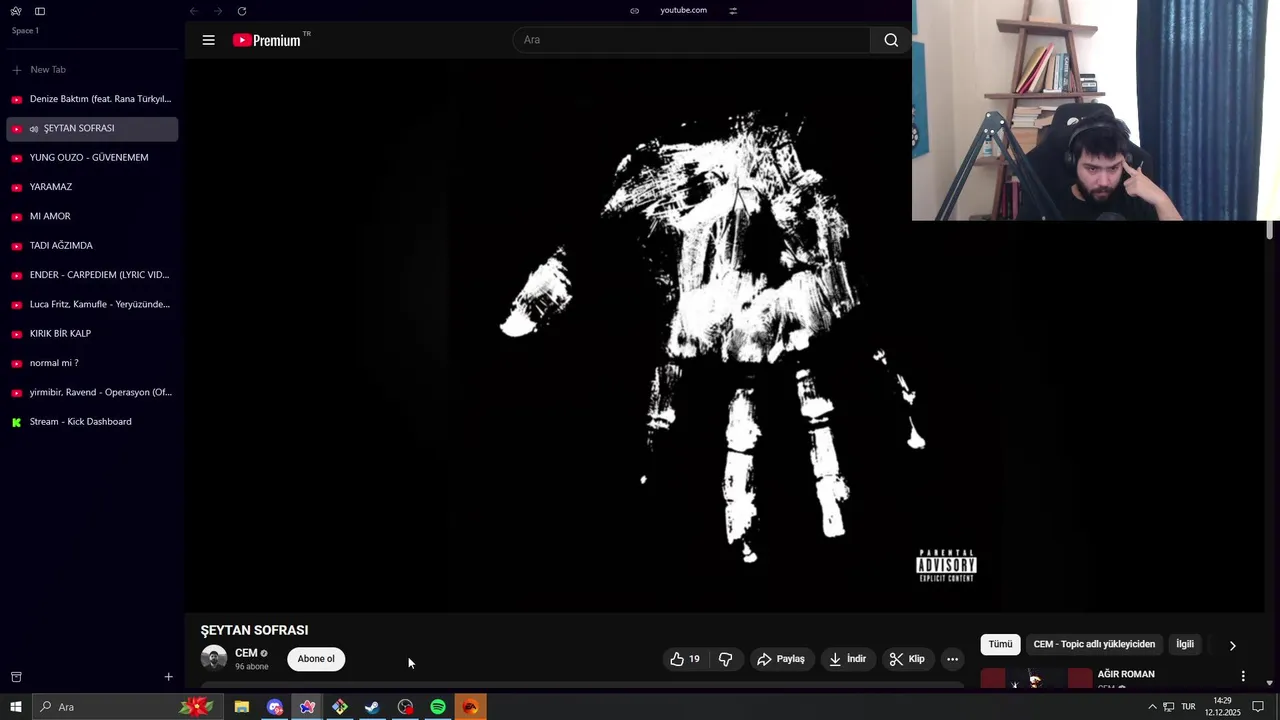This screenshot has width=1280, height=720.
Task: Copy the page link icon beside youtube.com
Action: click(x=634, y=11)
